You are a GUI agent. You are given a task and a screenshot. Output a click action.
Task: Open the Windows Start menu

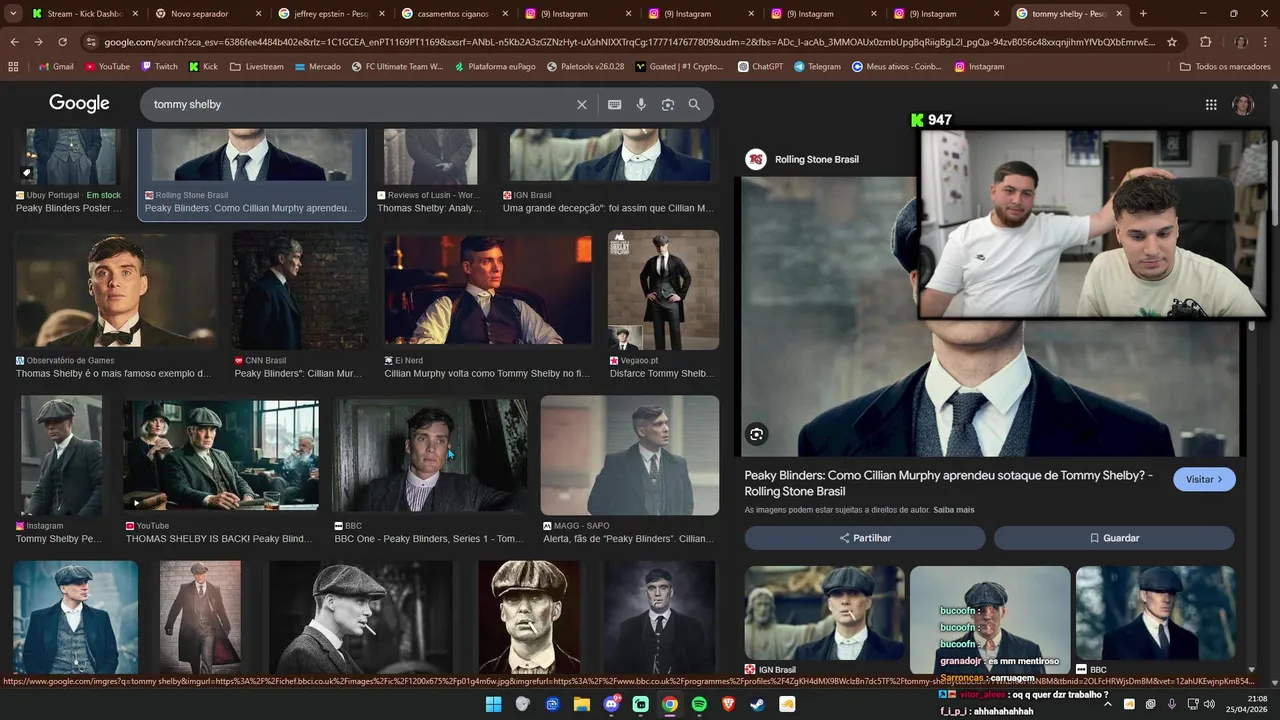(x=493, y=704)
